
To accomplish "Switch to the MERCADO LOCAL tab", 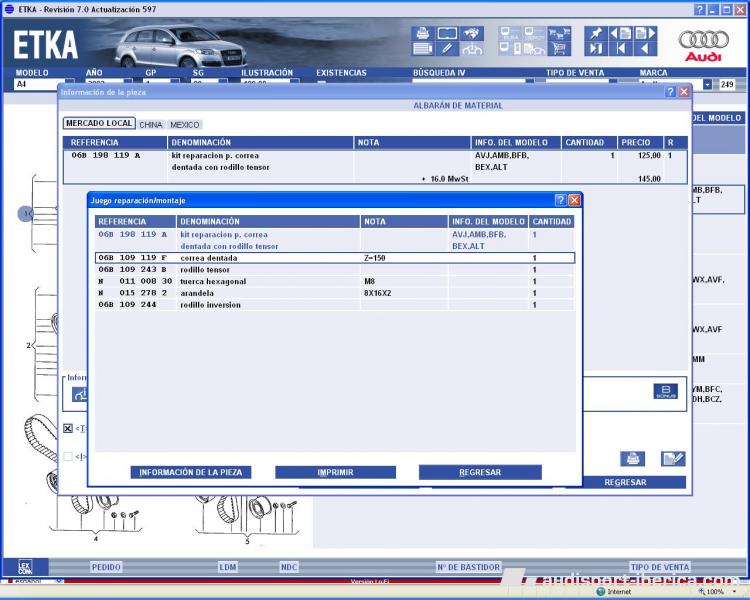I will tap(99, 123).
